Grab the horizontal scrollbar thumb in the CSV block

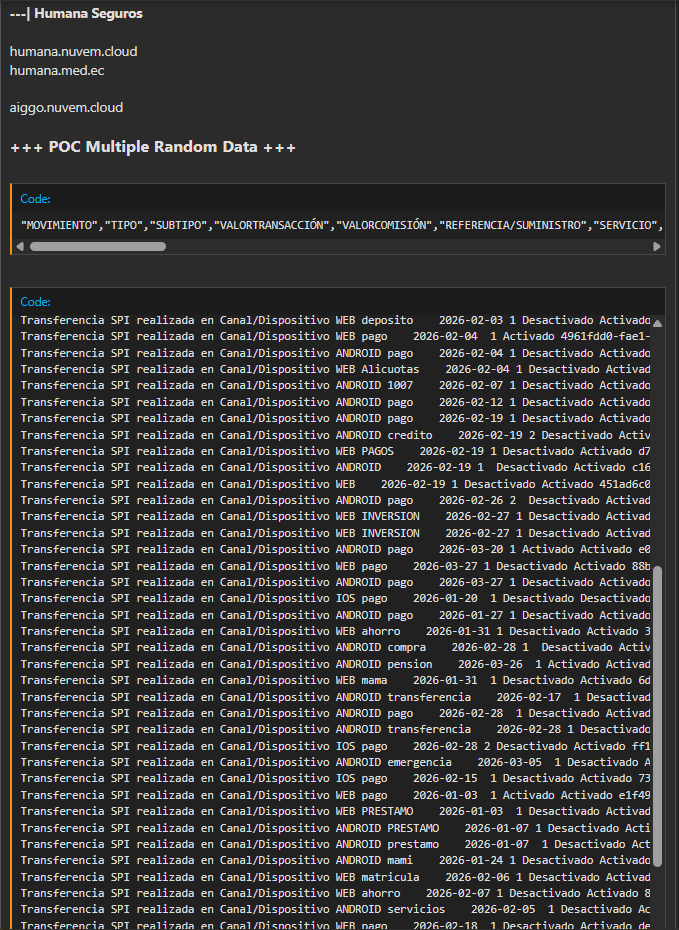(98, 246)
